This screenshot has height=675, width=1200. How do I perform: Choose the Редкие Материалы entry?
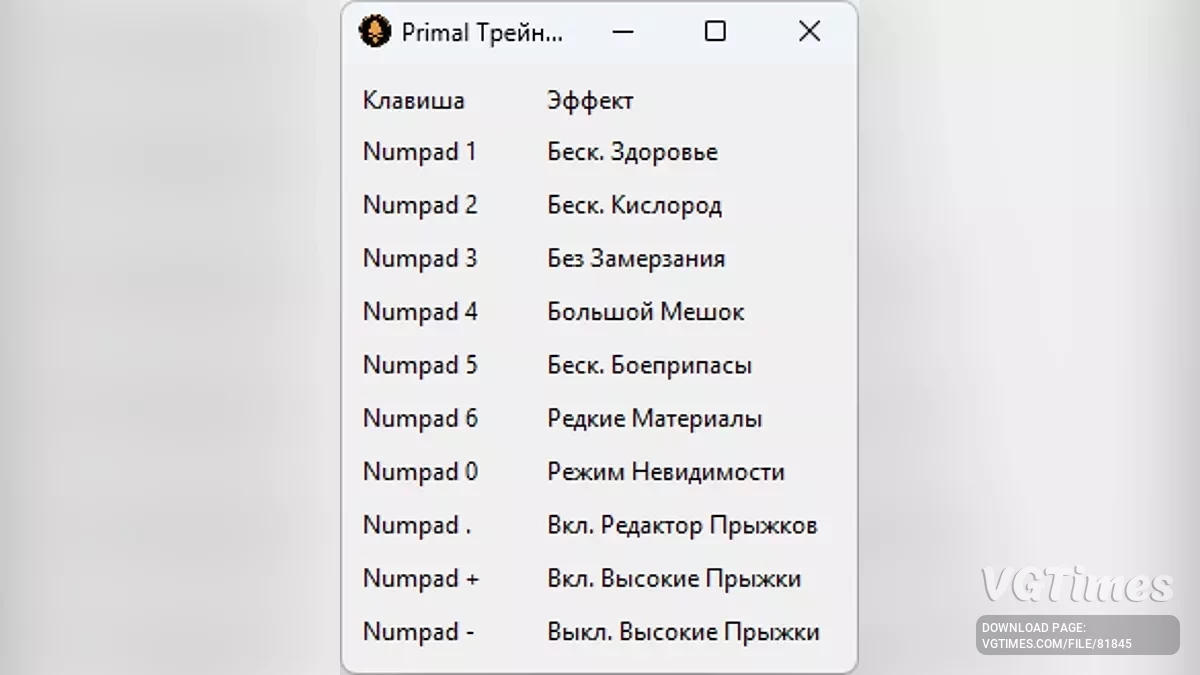(x=654, y=419)
